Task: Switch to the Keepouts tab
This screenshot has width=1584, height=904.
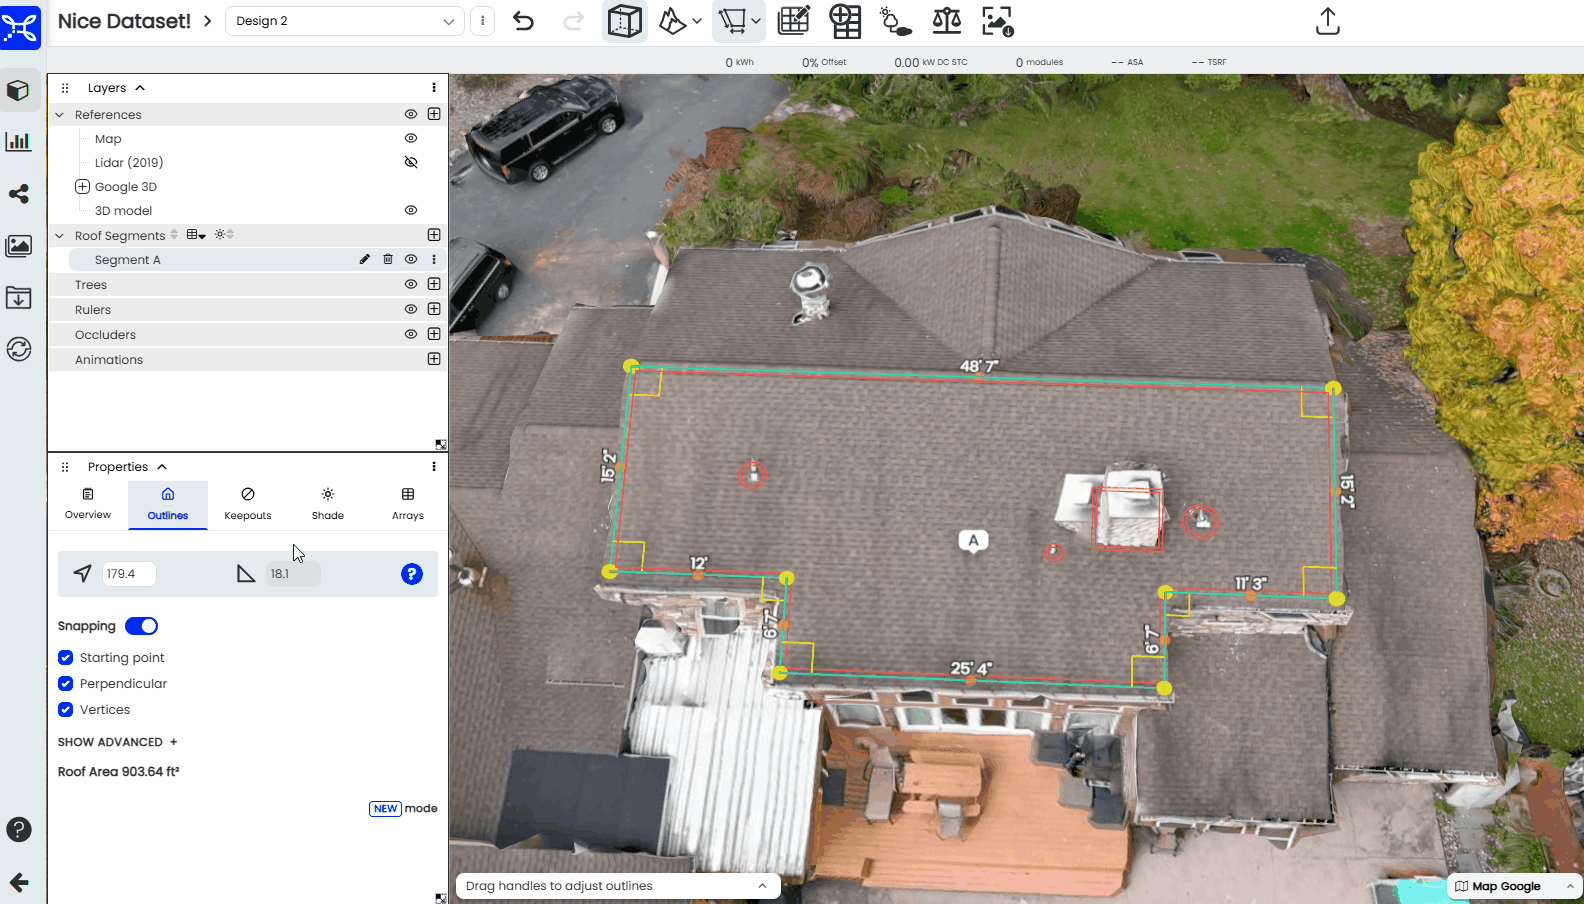Action: (248, 505)
